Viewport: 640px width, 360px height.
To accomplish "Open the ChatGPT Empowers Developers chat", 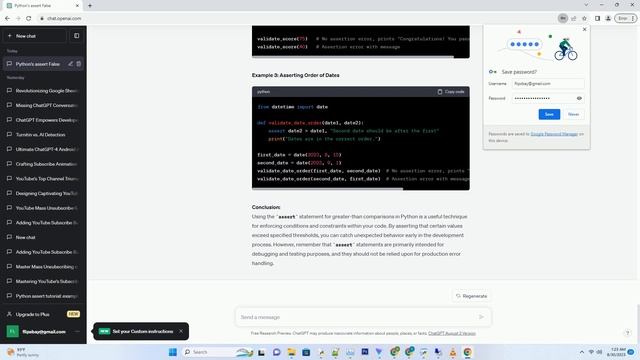I will pos(43,120).
